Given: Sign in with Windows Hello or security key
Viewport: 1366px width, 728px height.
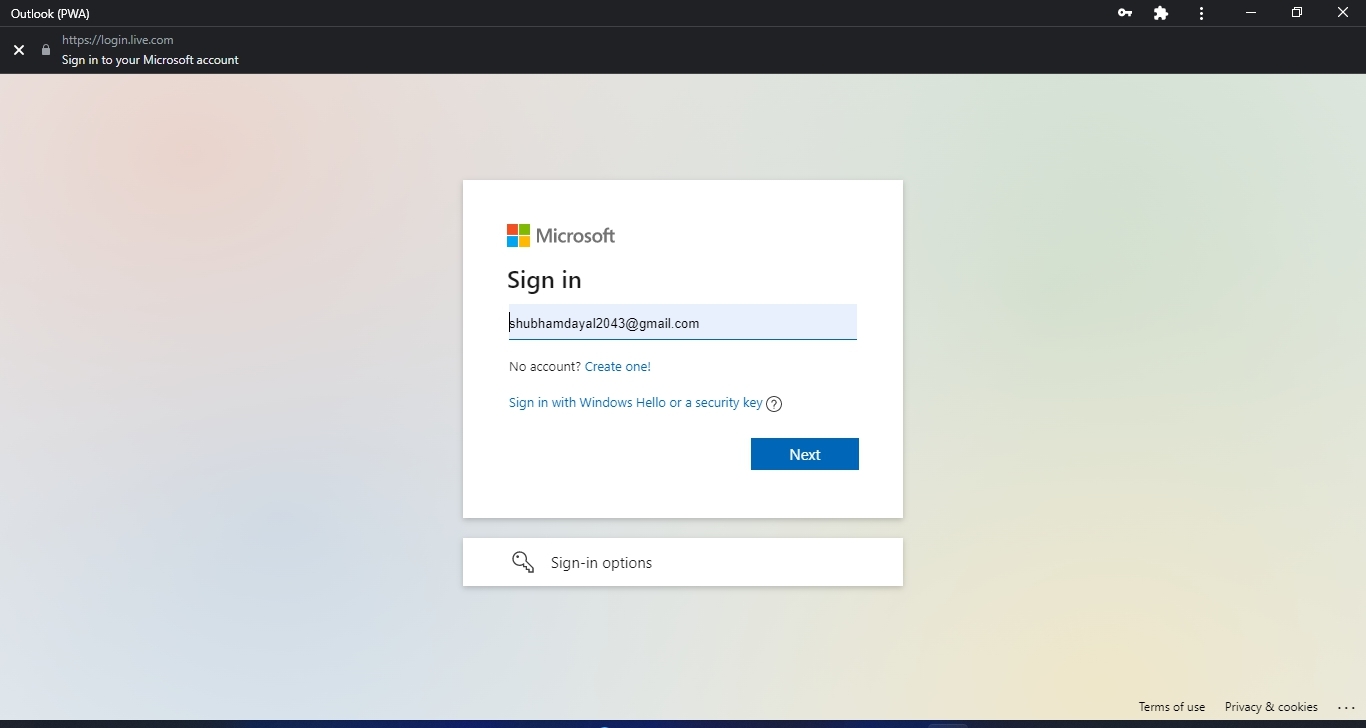Looking at the screenshot, I should 636,403.
